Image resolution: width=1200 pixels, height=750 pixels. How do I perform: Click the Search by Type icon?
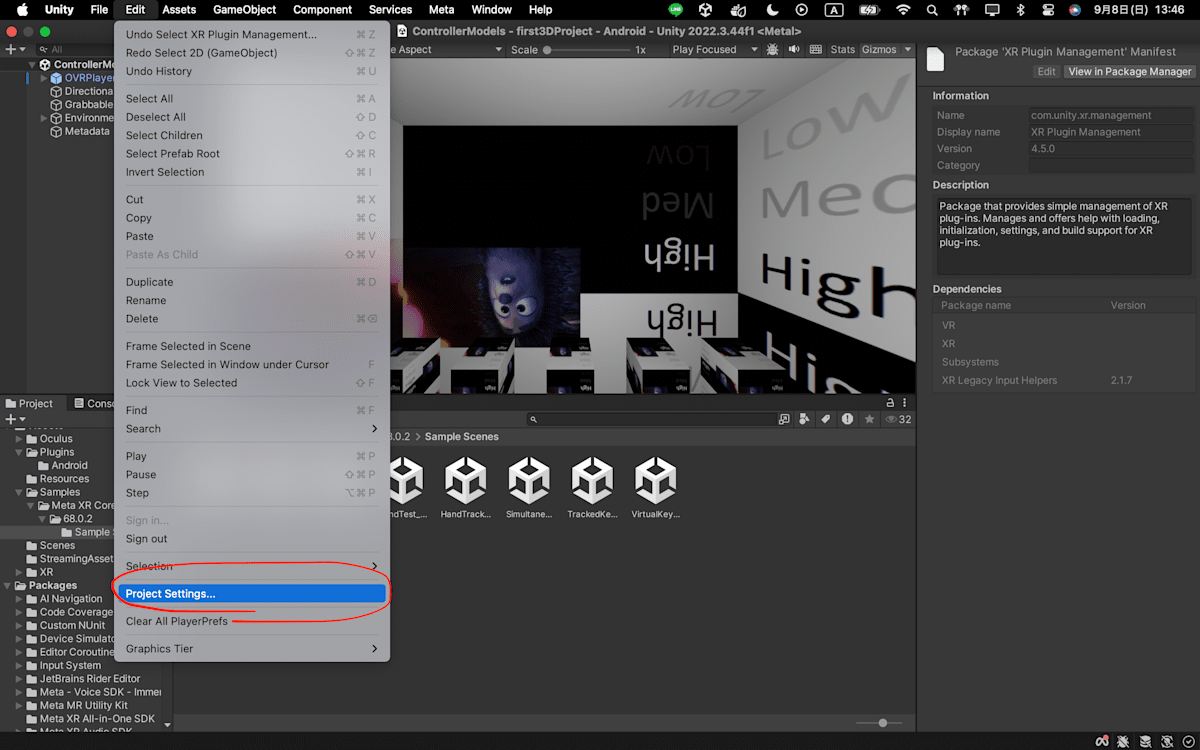point(806,420)
